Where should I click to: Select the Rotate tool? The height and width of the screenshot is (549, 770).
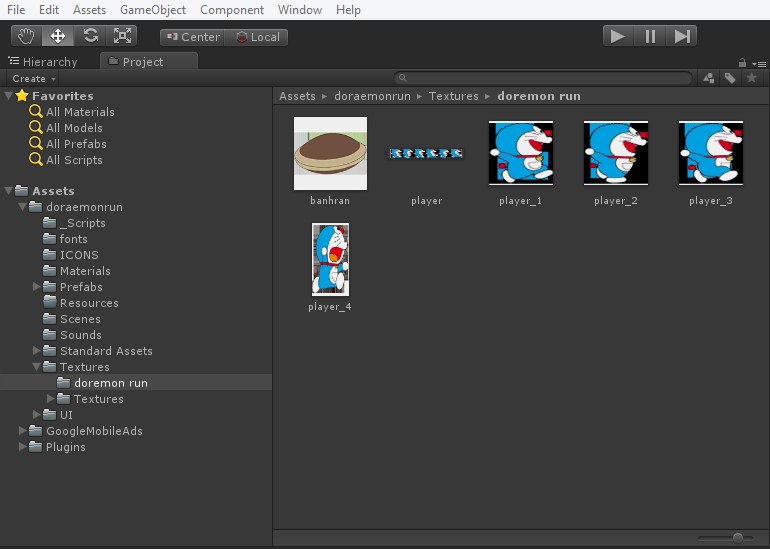[90, 36]
